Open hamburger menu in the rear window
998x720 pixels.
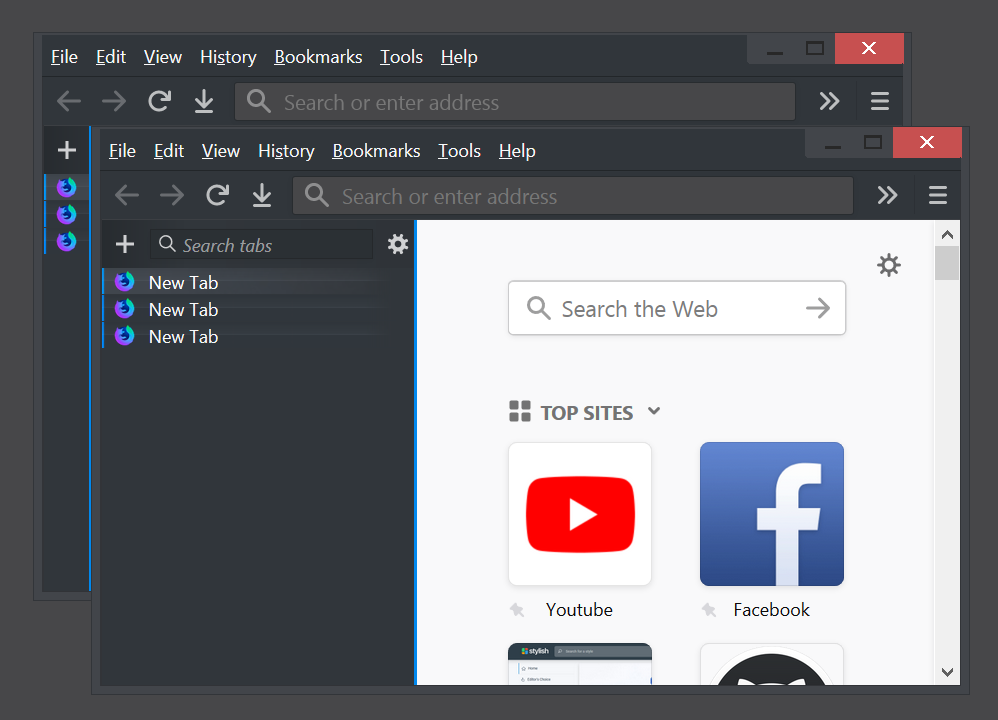(880, 101)
